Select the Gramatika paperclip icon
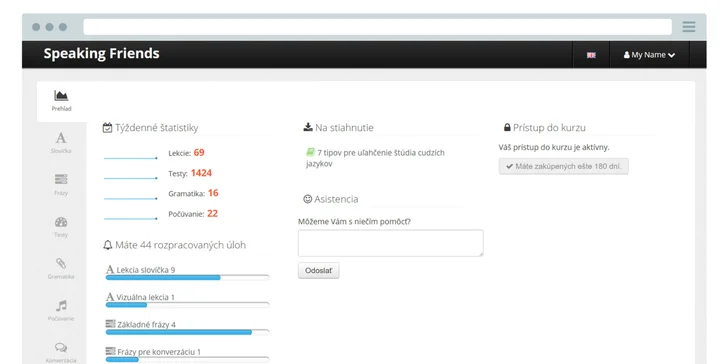This screenshot has height=364, width=728. [x=61, y=263]
